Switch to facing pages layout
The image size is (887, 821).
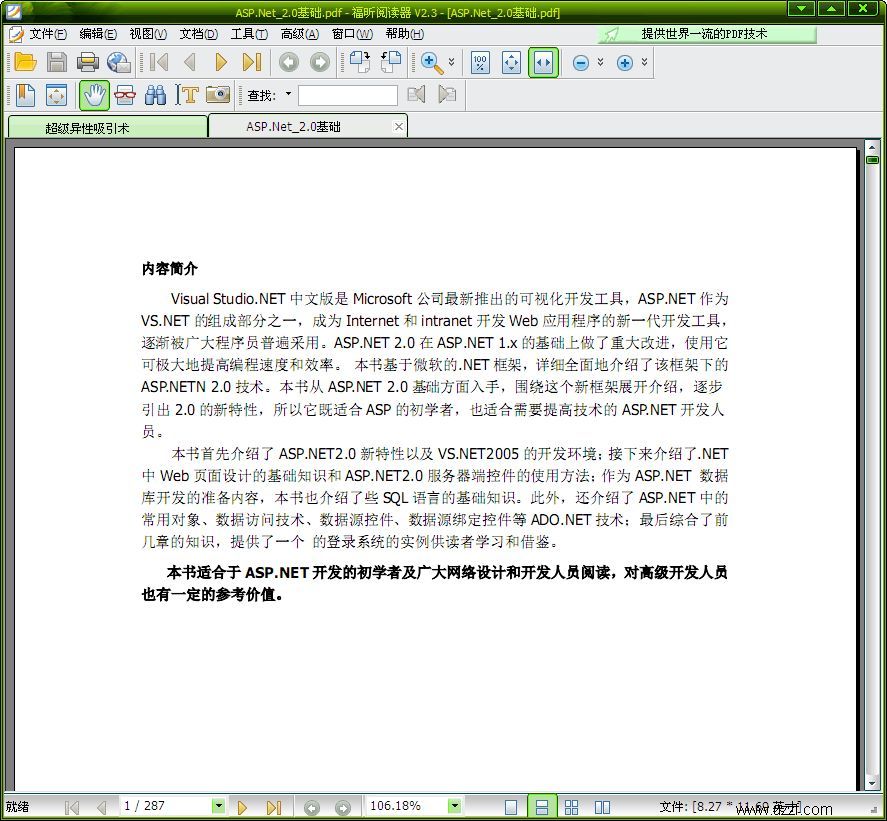pos(602,807)
